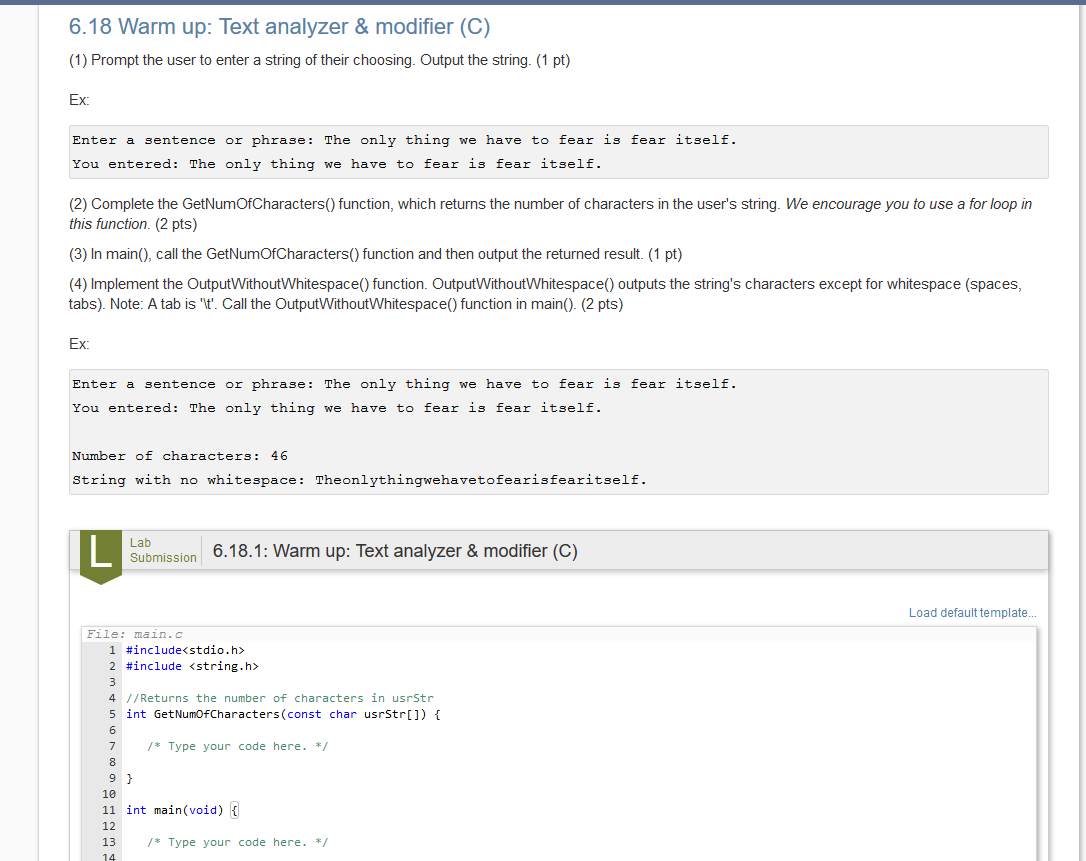Click line number 11 in the gutter

point(109,810)
